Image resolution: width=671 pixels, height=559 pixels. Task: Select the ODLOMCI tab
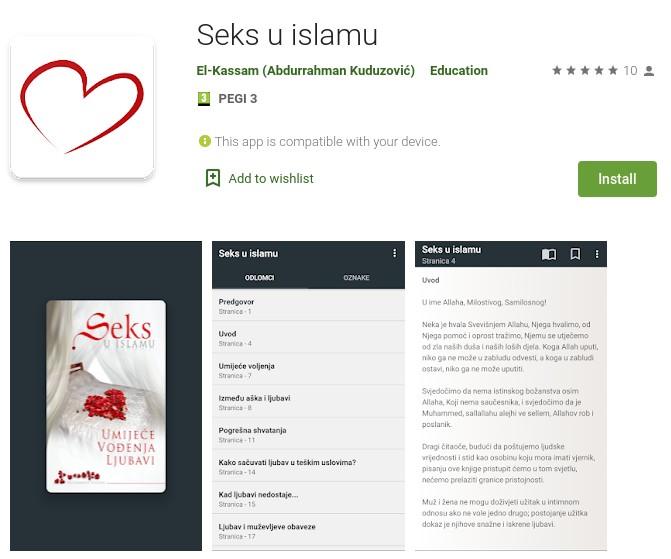pos(260,278)
